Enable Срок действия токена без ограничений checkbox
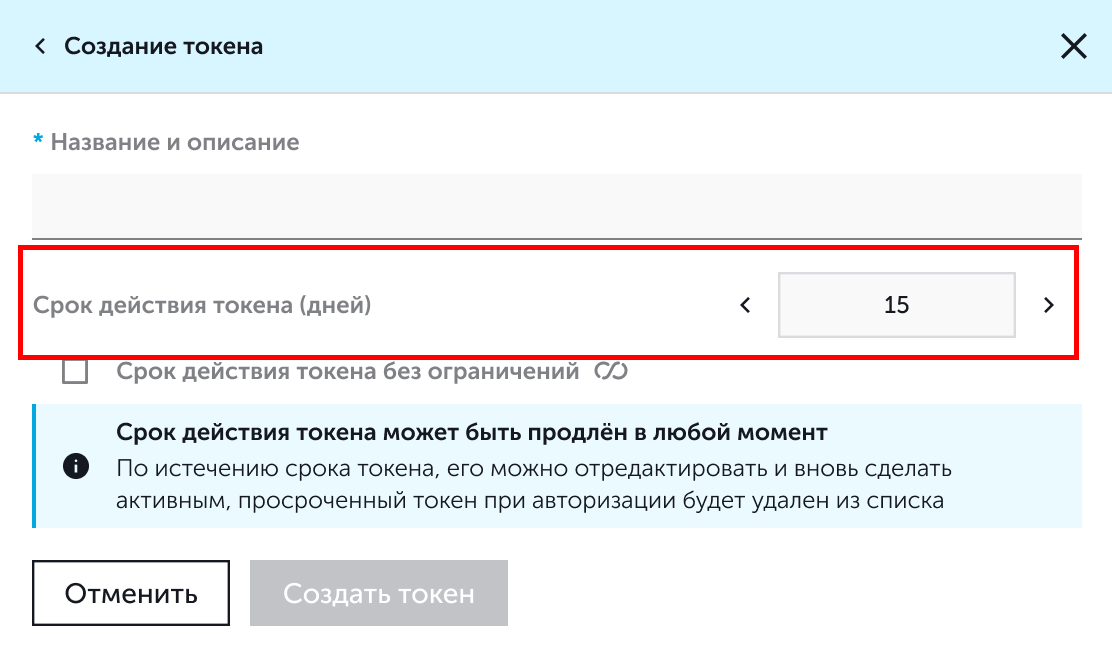 pyautogui.click(x=75, y=371)
